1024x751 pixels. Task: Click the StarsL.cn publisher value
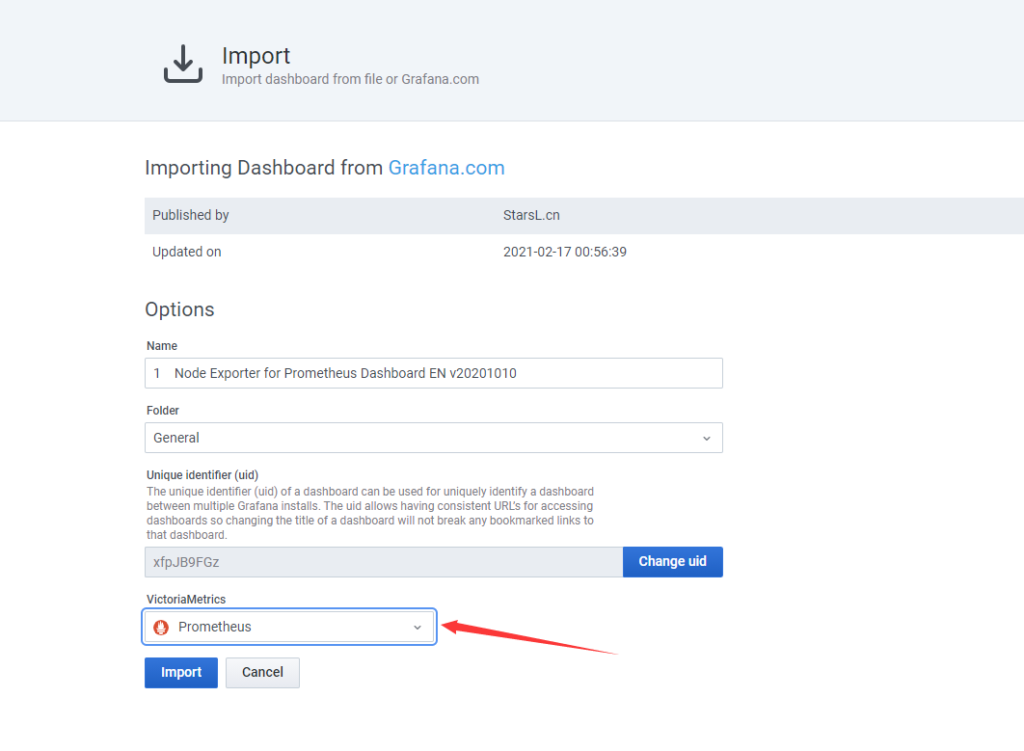531,215
